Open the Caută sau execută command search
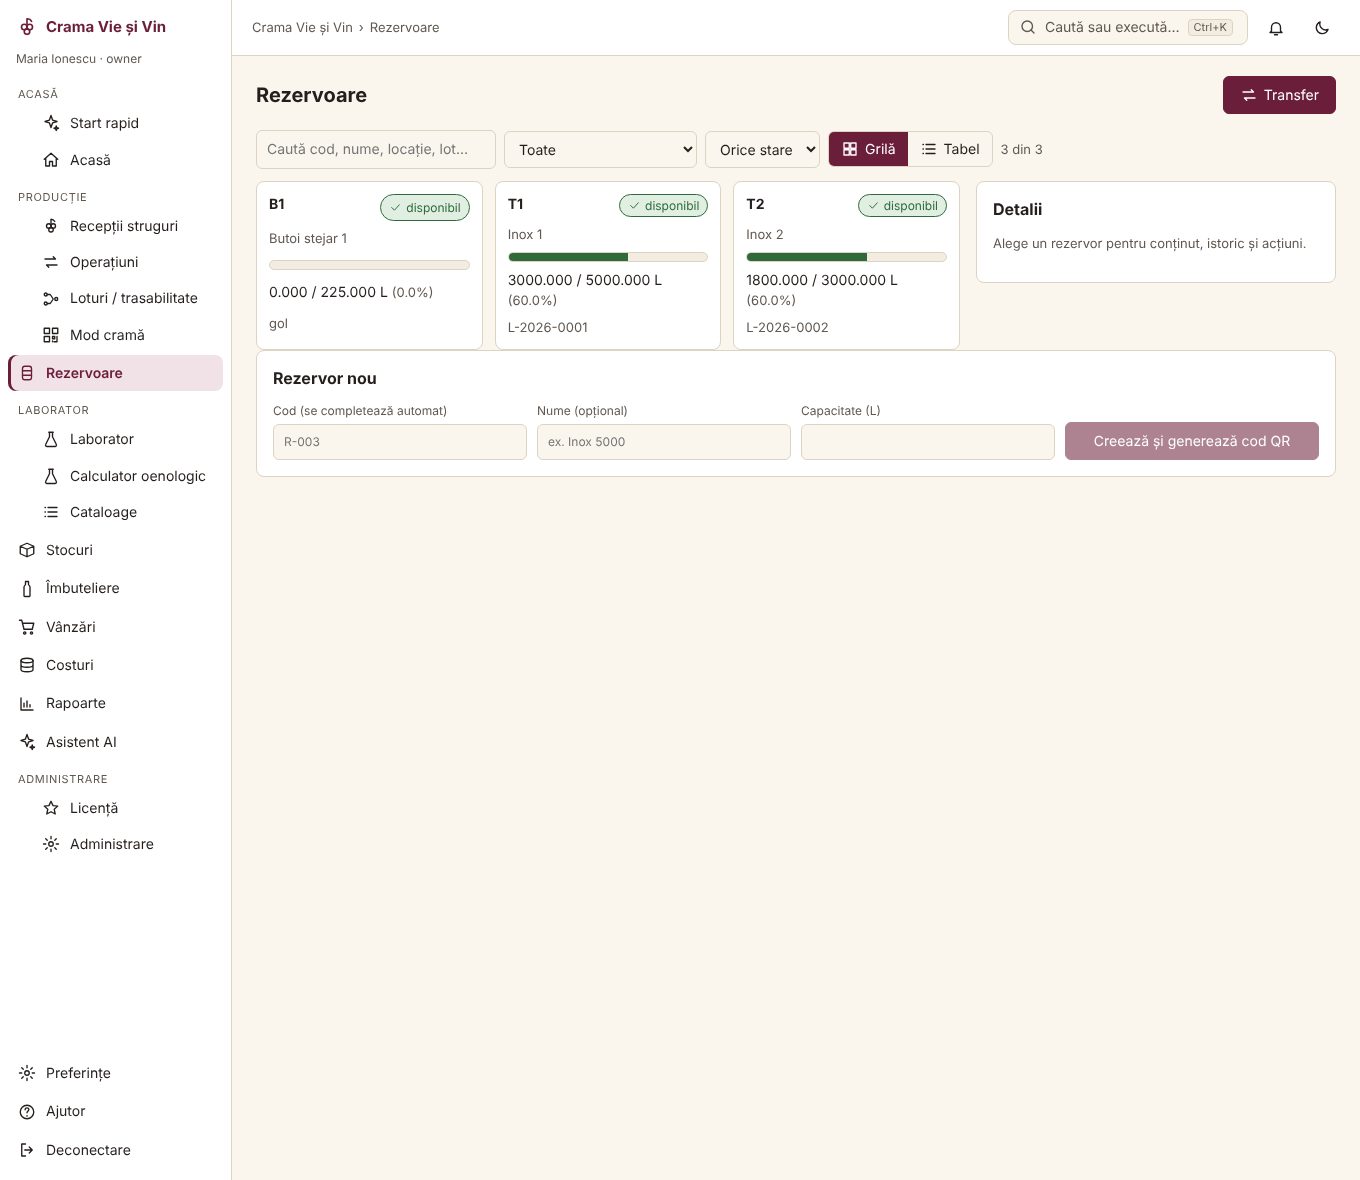This screenshot has width=1360, height=1180. pos(1128,28)
